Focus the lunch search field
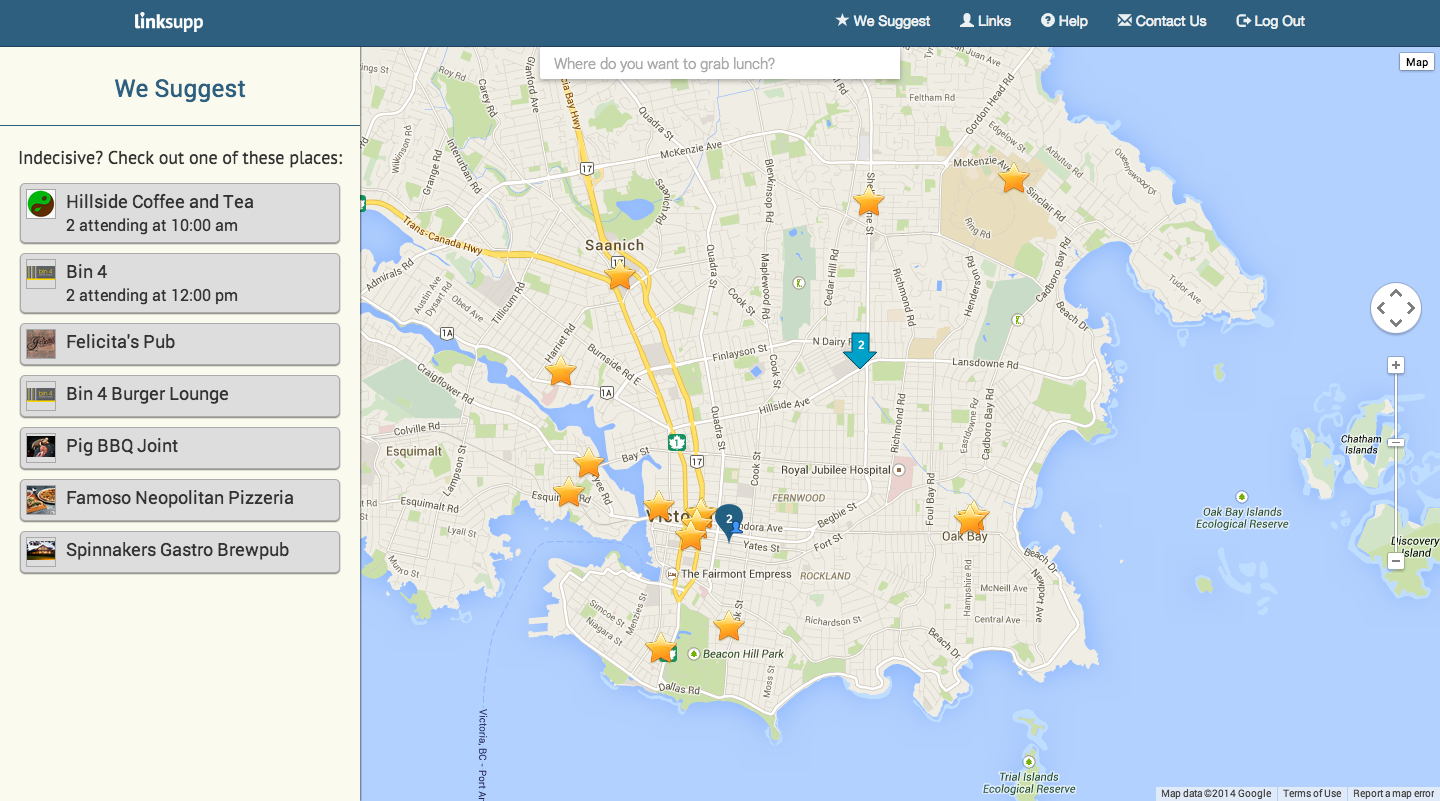 tap(720, 64)
